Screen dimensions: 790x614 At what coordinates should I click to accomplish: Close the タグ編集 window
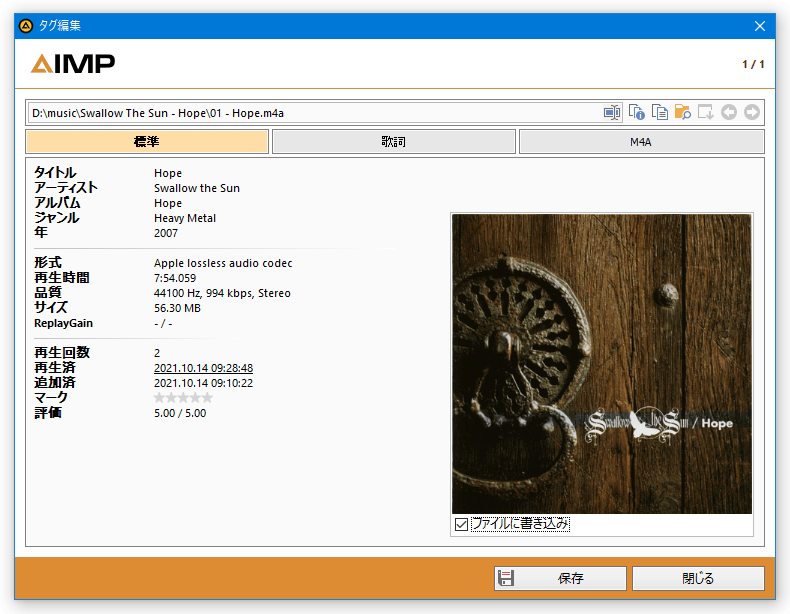(x=760, y=26)
